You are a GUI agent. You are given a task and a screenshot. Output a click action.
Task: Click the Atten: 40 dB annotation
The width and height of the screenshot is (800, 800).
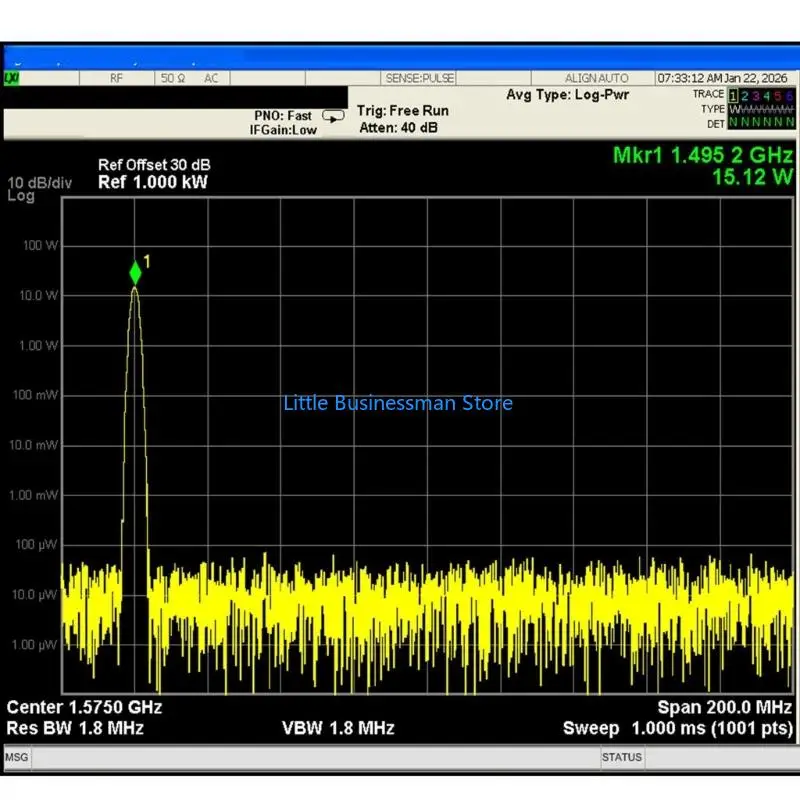coord(398,128)
